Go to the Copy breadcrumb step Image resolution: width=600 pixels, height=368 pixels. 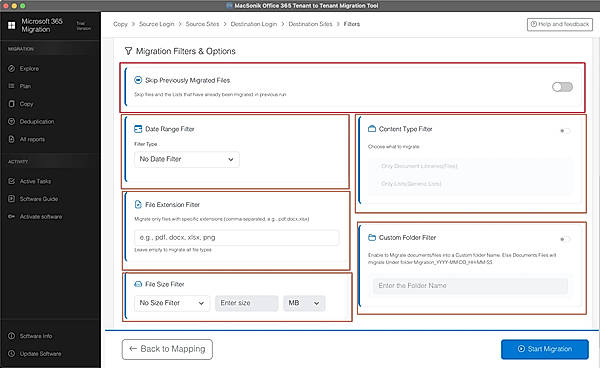click(x=120, y=24)
